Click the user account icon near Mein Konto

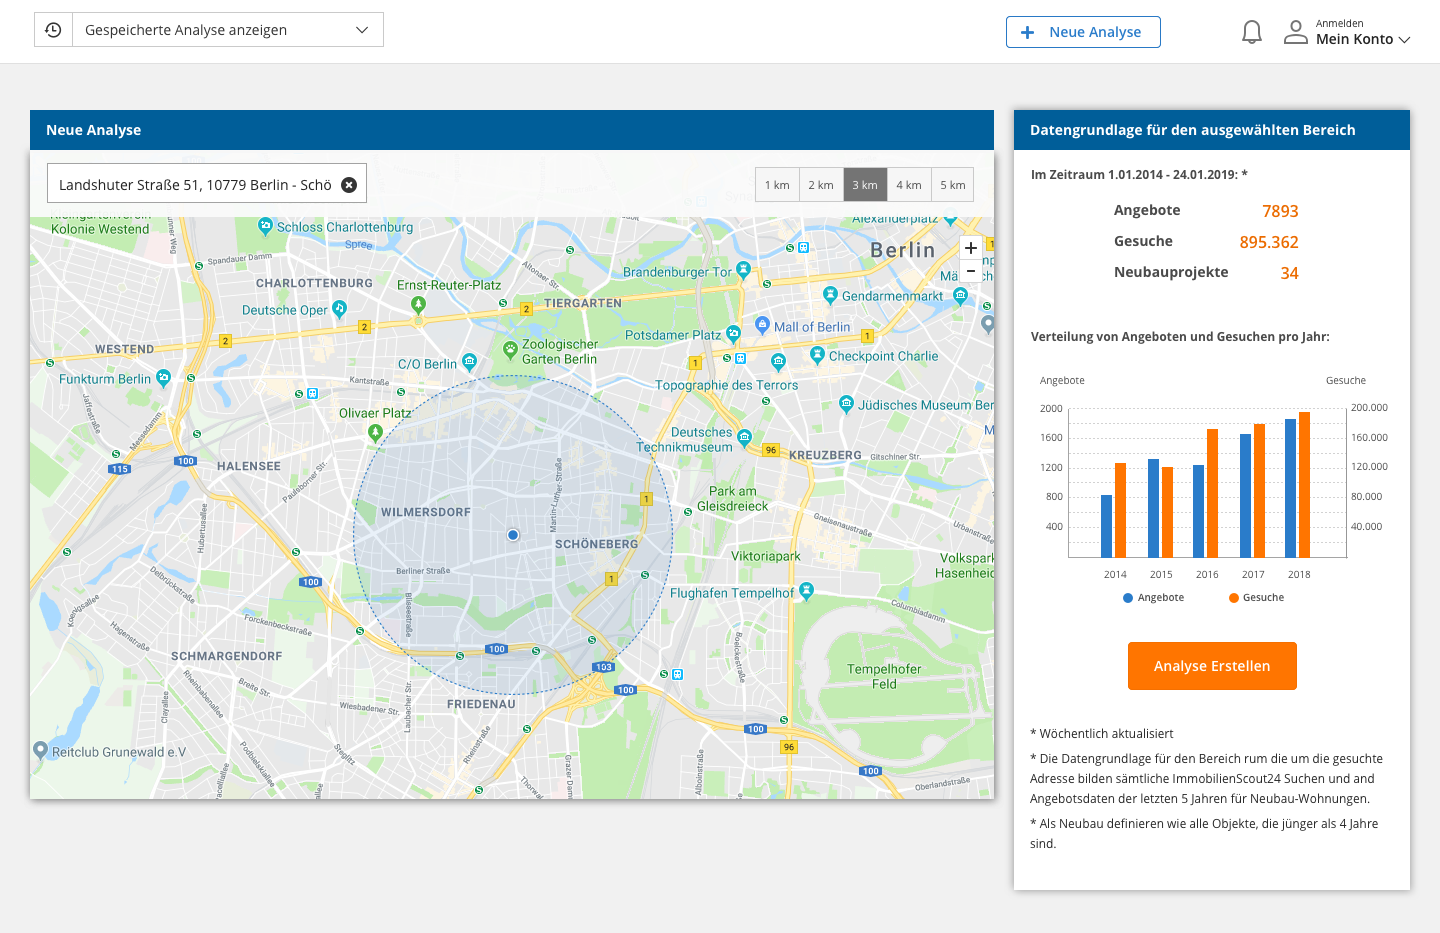pyautogui.click(x=1295, y=31)
